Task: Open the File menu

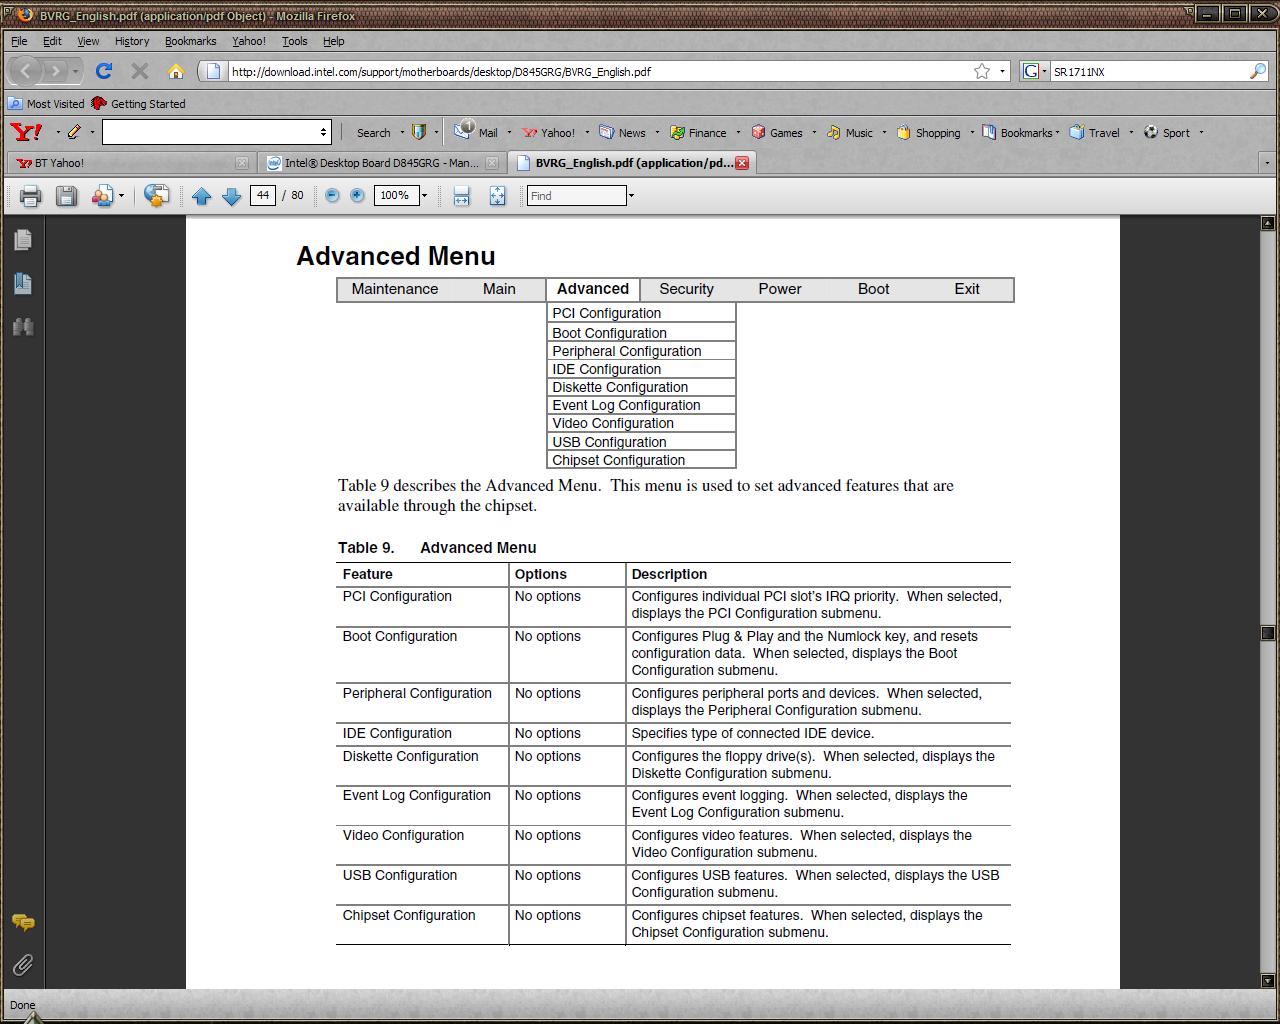Action: [19, 41]
